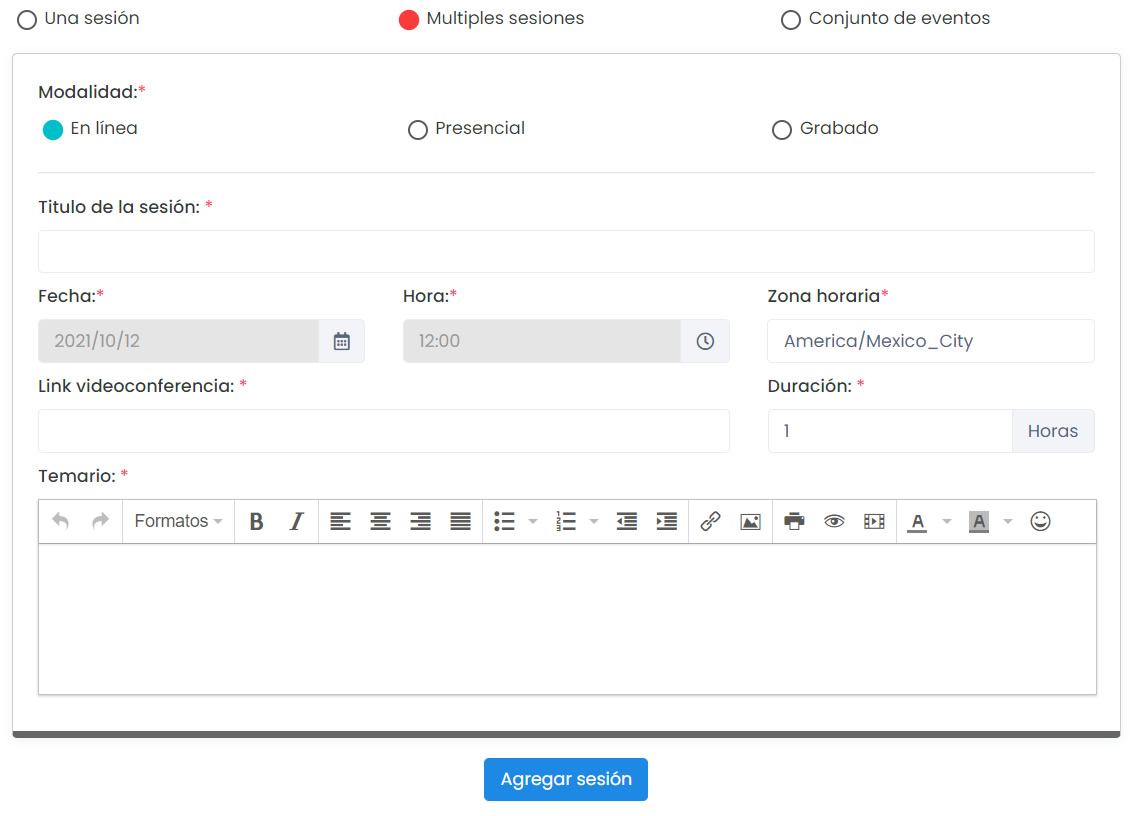Open the text color picker arrow

point(947,521)
